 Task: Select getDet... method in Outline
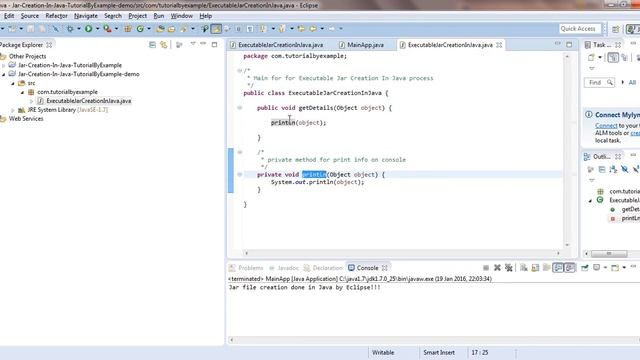pos(630,209)
